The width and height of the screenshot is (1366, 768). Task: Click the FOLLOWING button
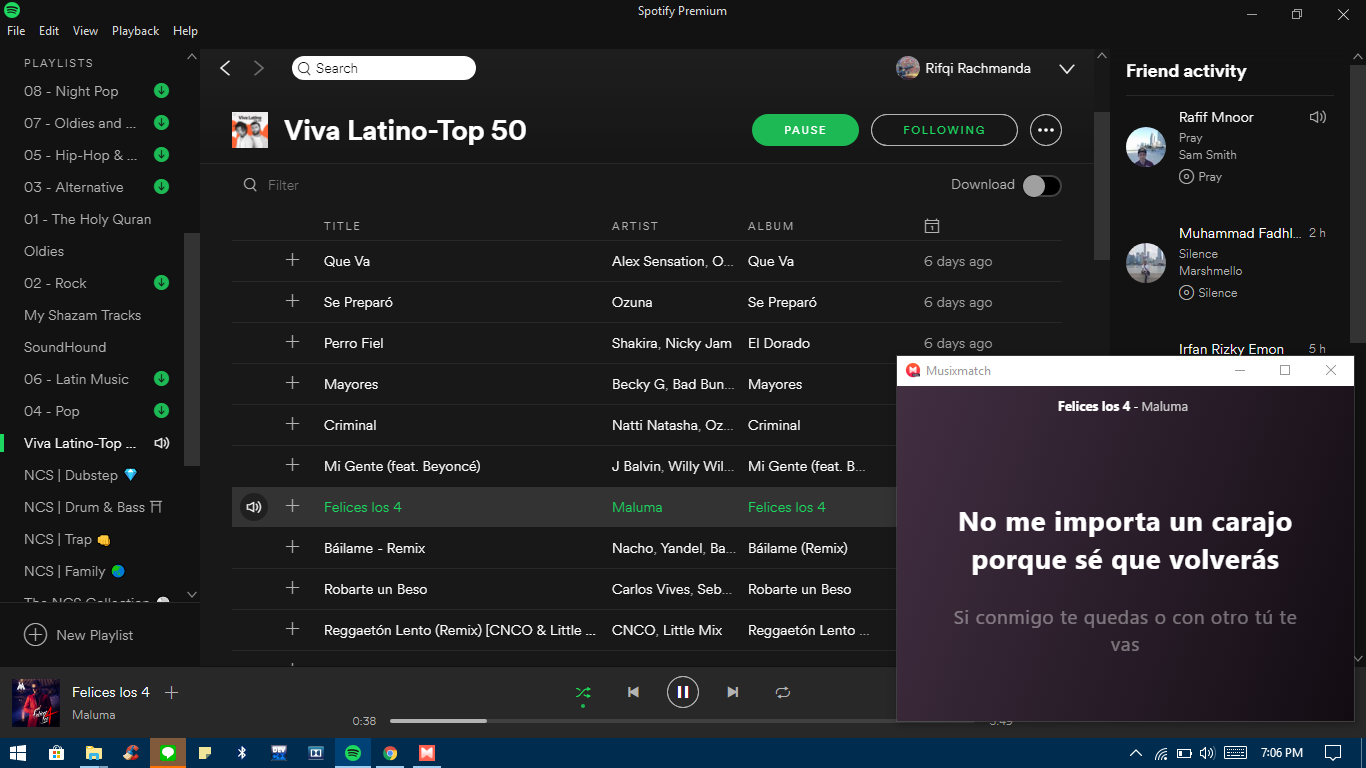[944, 130]
